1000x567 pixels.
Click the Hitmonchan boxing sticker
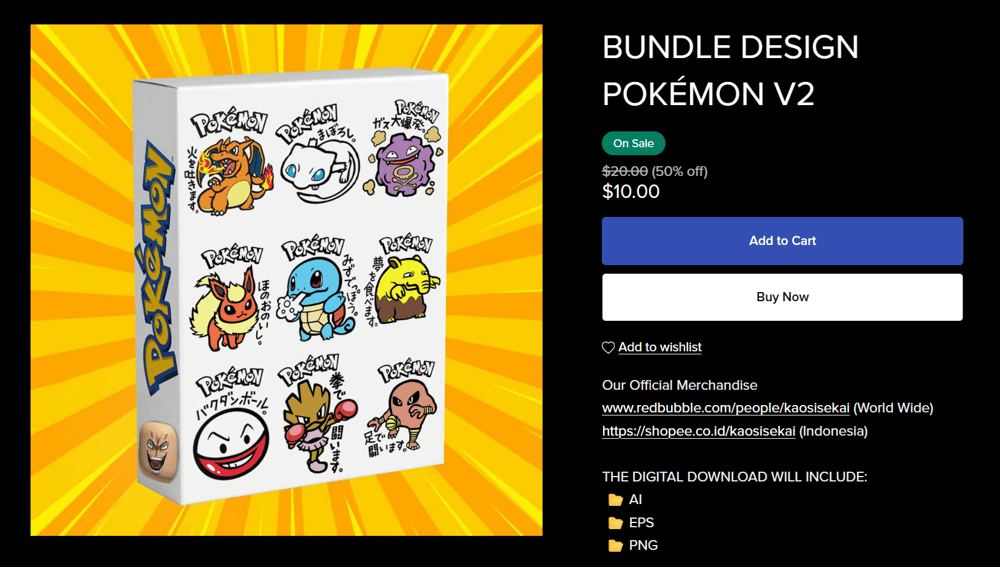point(317,418)
